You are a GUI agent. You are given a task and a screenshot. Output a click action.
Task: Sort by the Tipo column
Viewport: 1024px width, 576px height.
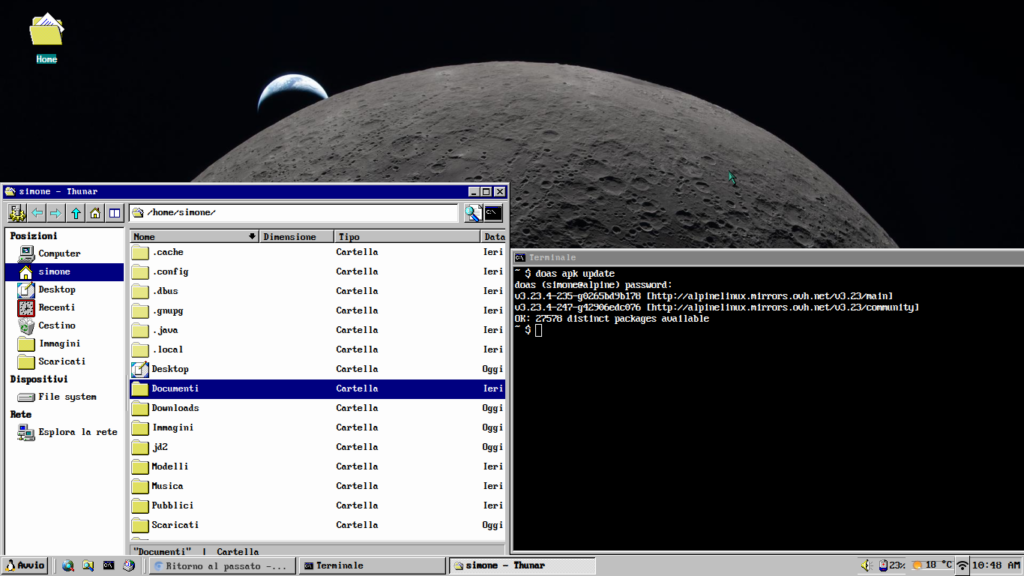(407, 236)
